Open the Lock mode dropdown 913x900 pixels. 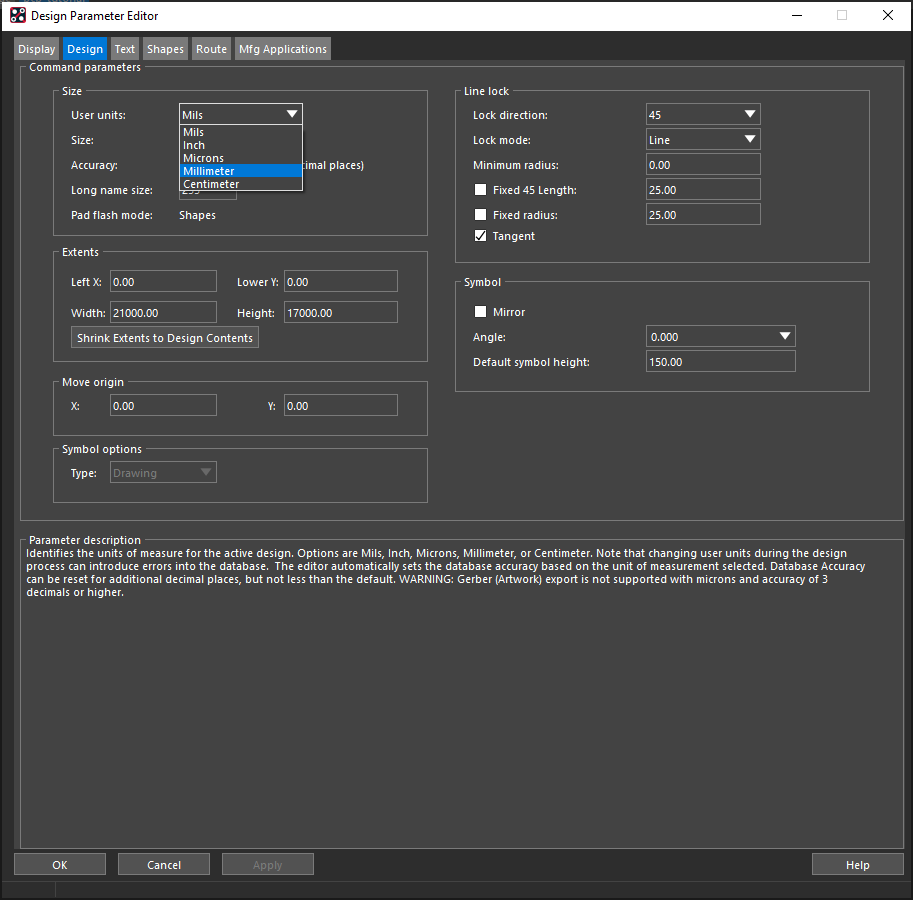point(703,140)
